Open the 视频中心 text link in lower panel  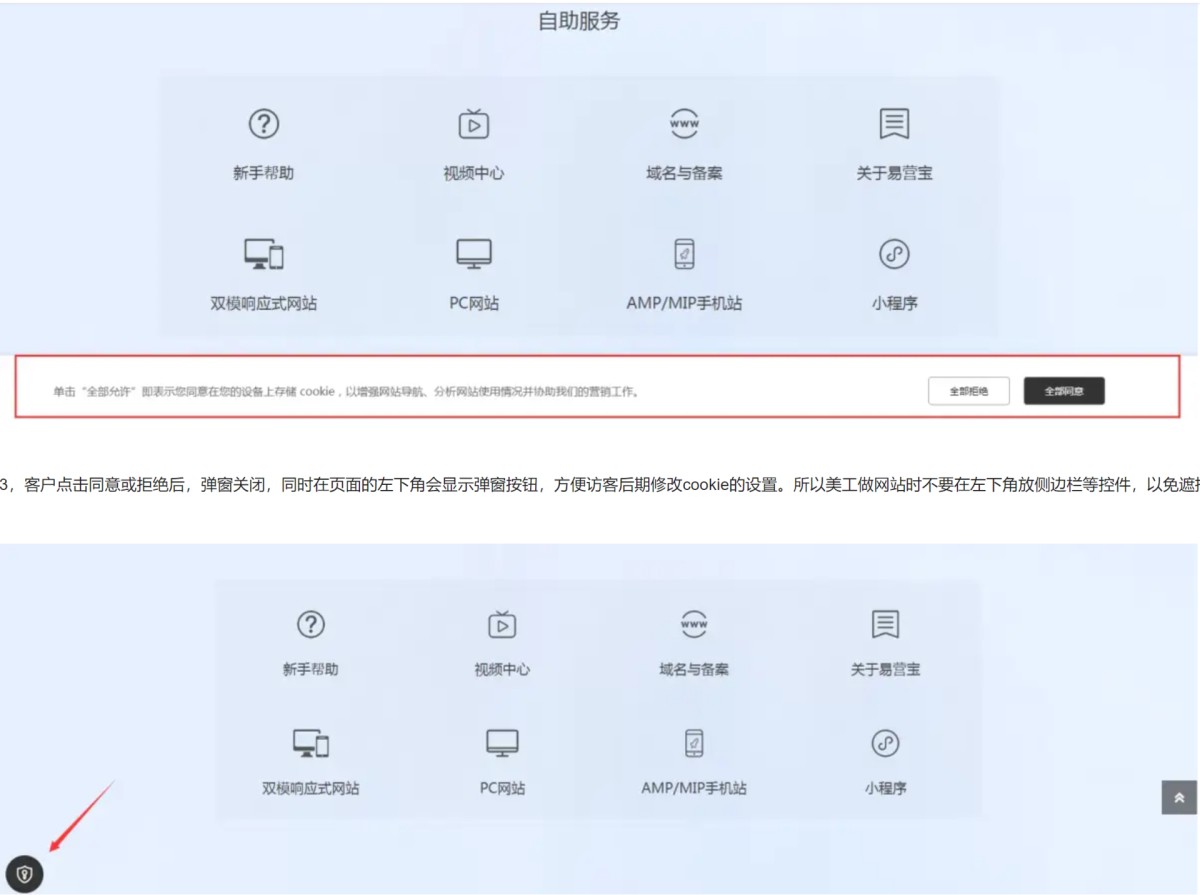[x=502, y=669]
